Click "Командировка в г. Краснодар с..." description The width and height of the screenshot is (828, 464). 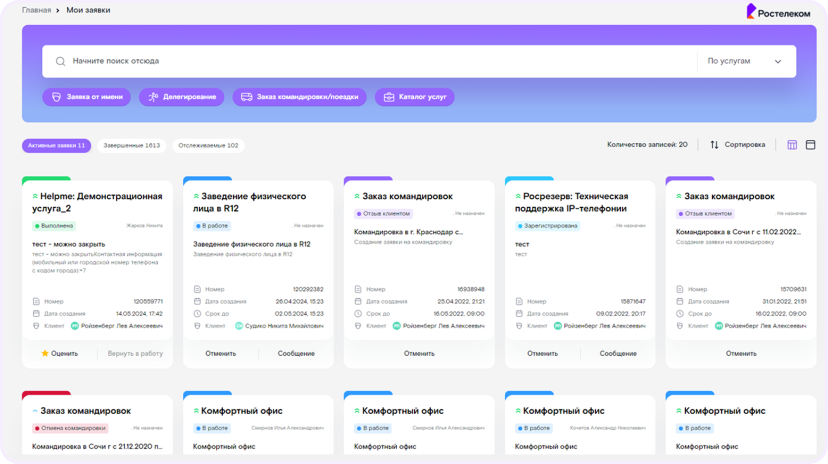(408, 232)
